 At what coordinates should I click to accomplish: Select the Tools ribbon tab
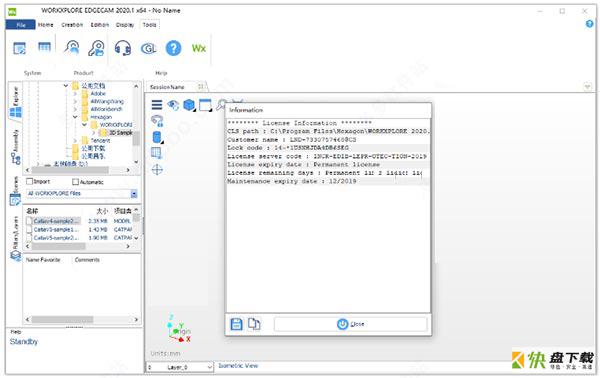pos(149,24)
